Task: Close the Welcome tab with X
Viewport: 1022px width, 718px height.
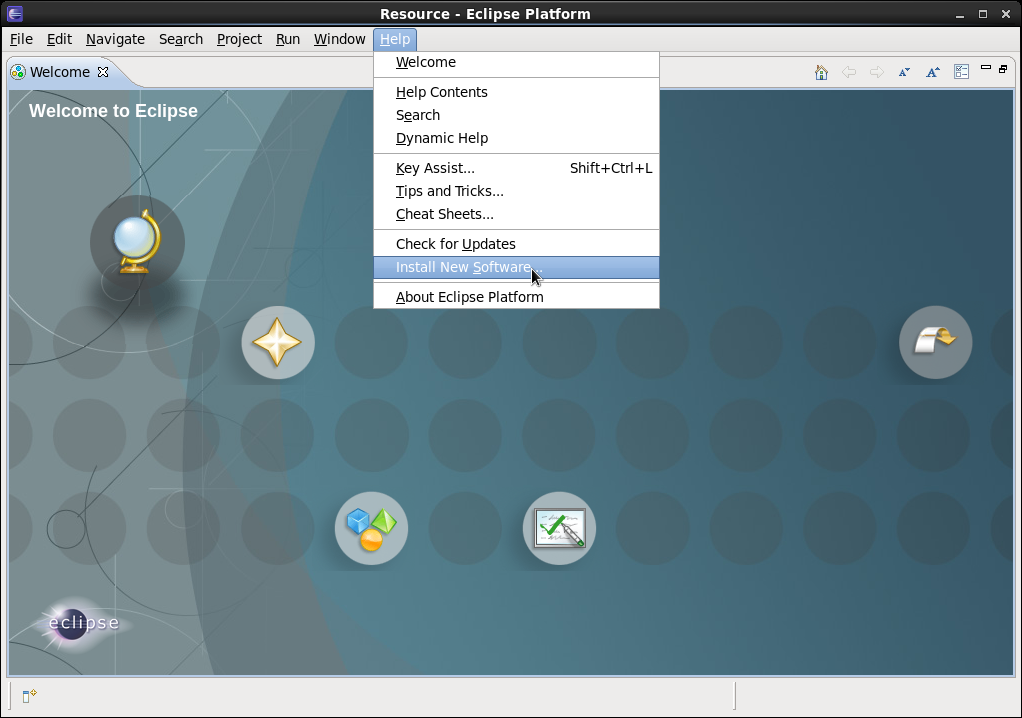Action: coord(103,72)
